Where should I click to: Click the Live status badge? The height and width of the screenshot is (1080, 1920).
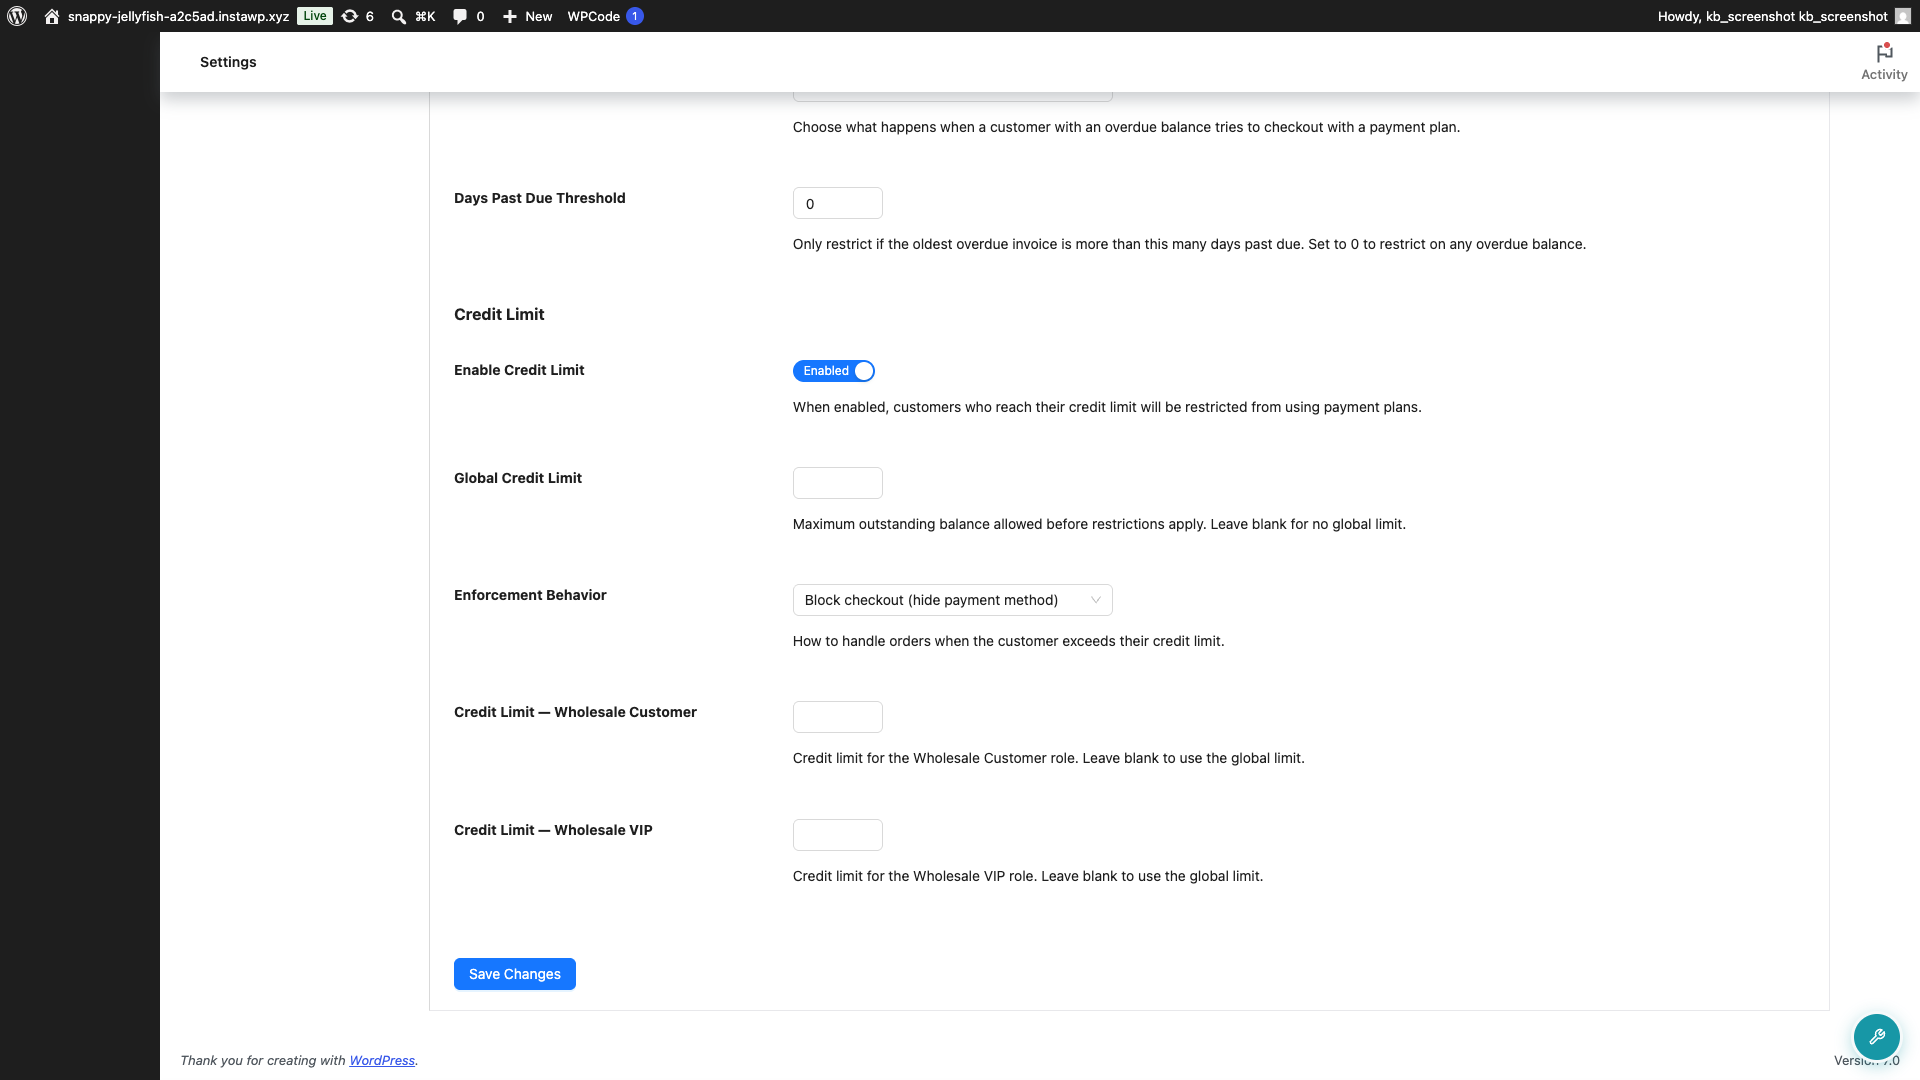(315, 16)
